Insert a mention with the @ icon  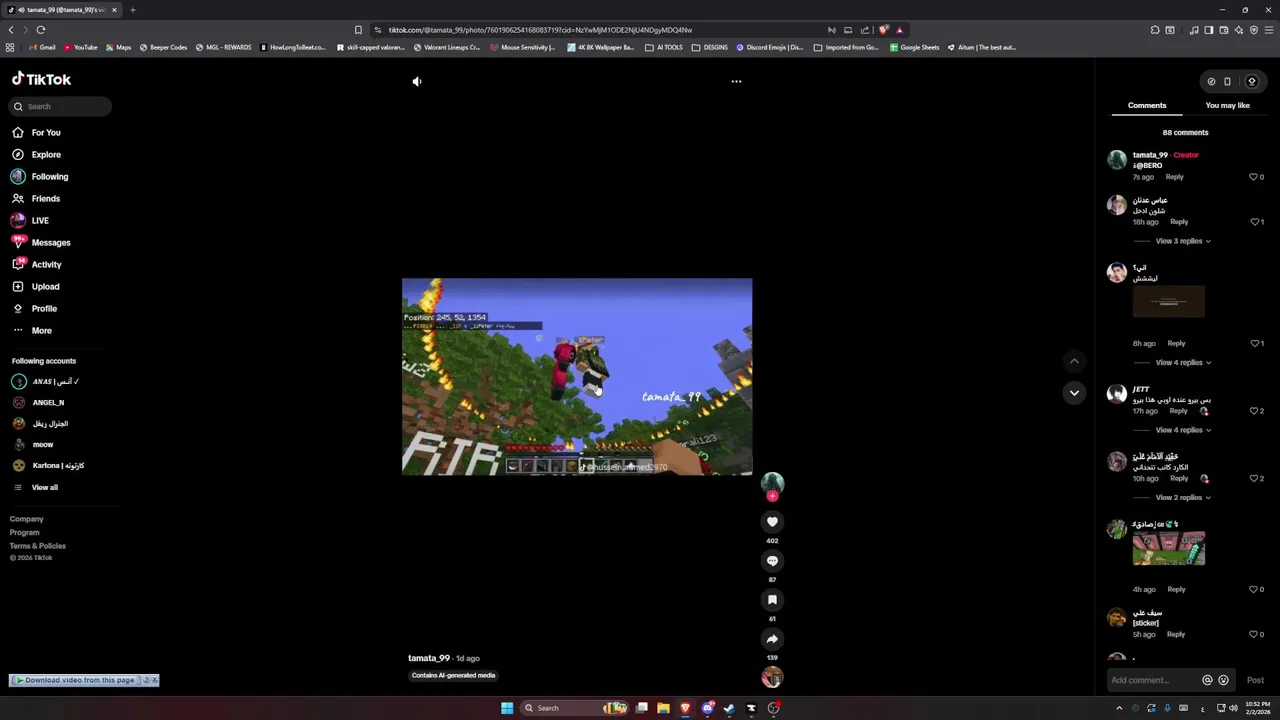pyautogui.click(x=1207, y=680)
